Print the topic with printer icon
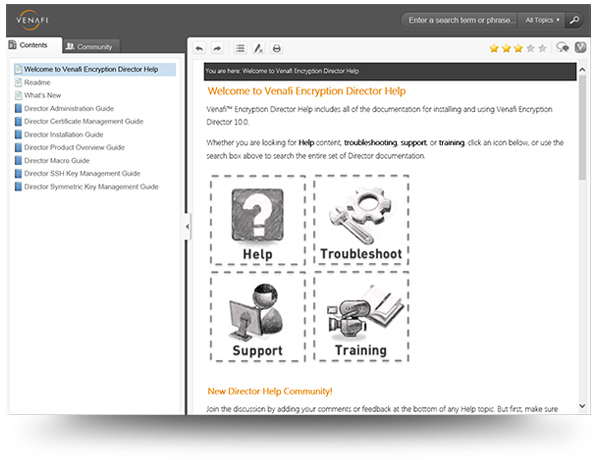The height and width of the screenshot is (460, 600). pos(277,49)
